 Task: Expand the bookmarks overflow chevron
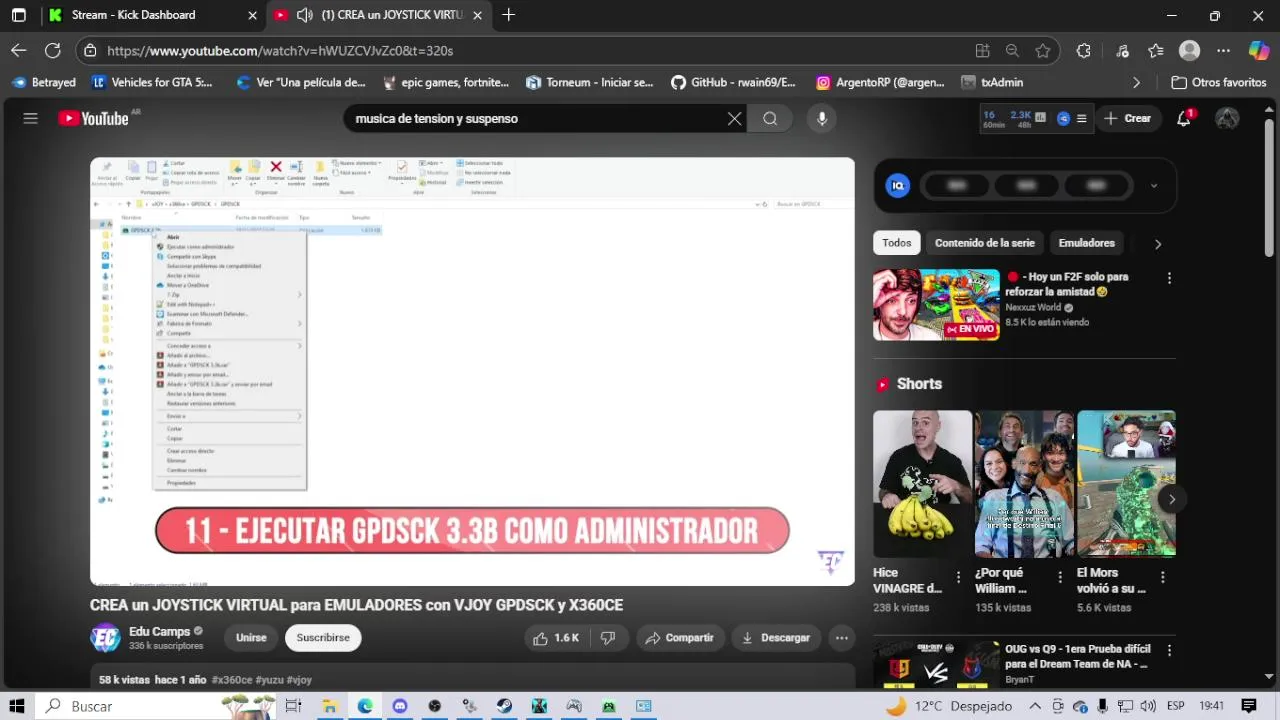tap(1136, 82)
